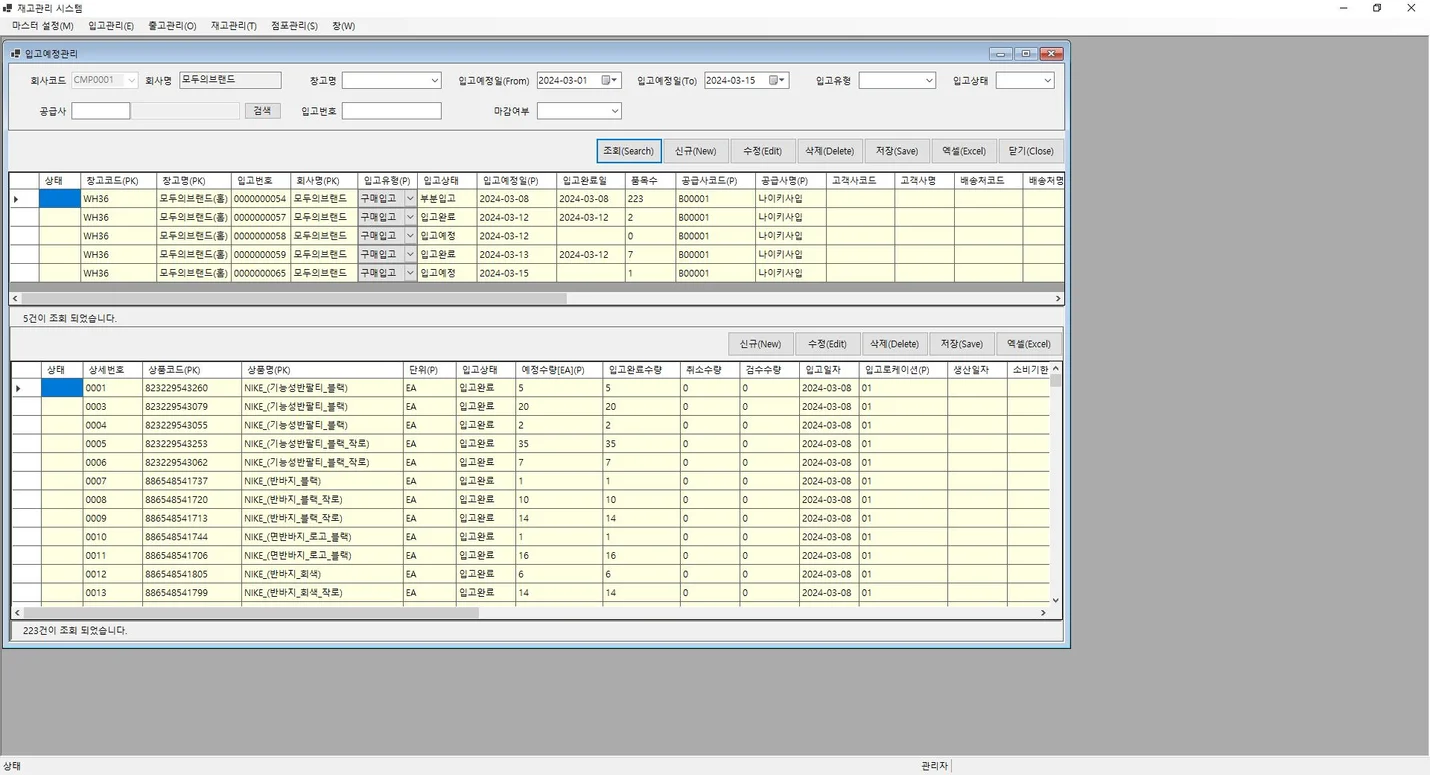The height and width of the screenshot is (775, 1430).
Task: Click the up arrow of the detail grid's vertical scrollbar
Action: tap(1056, 369)
